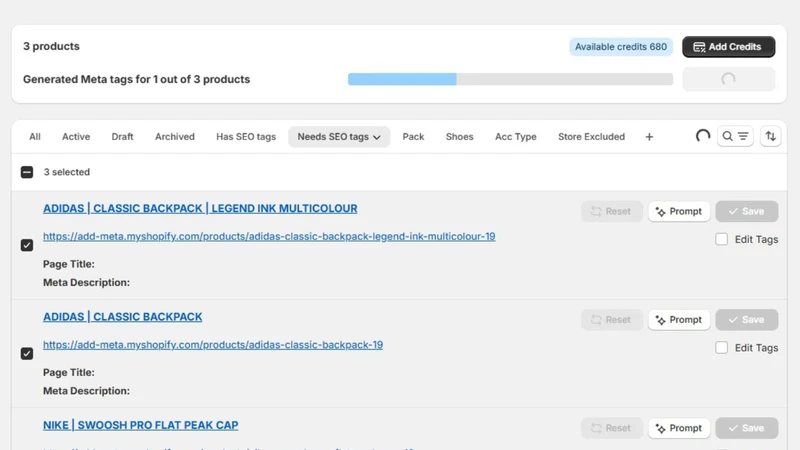The height and width of the screenshot is (450, 800).
Task: Open Prompt for Nike Swoosh Pro cap
Action: point(679,428)
